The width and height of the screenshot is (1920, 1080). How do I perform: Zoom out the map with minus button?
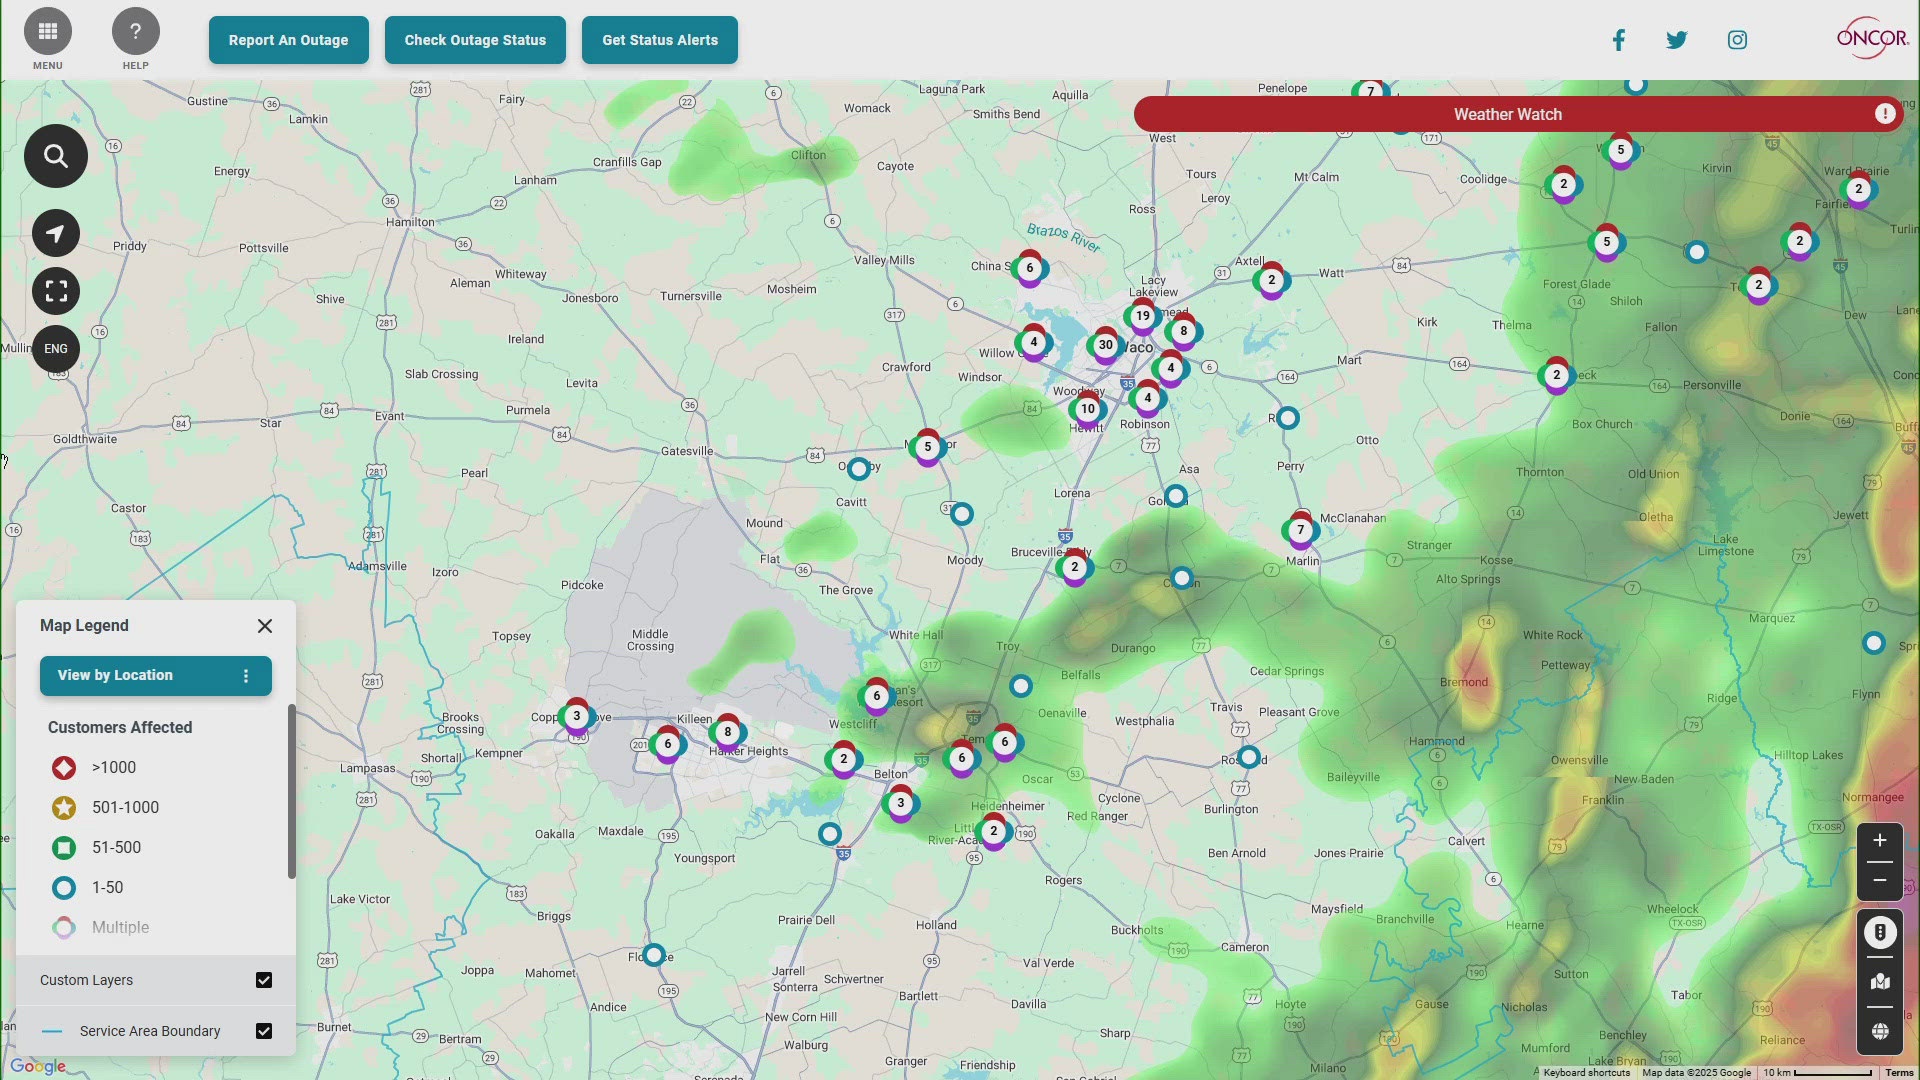point(1880,881)
